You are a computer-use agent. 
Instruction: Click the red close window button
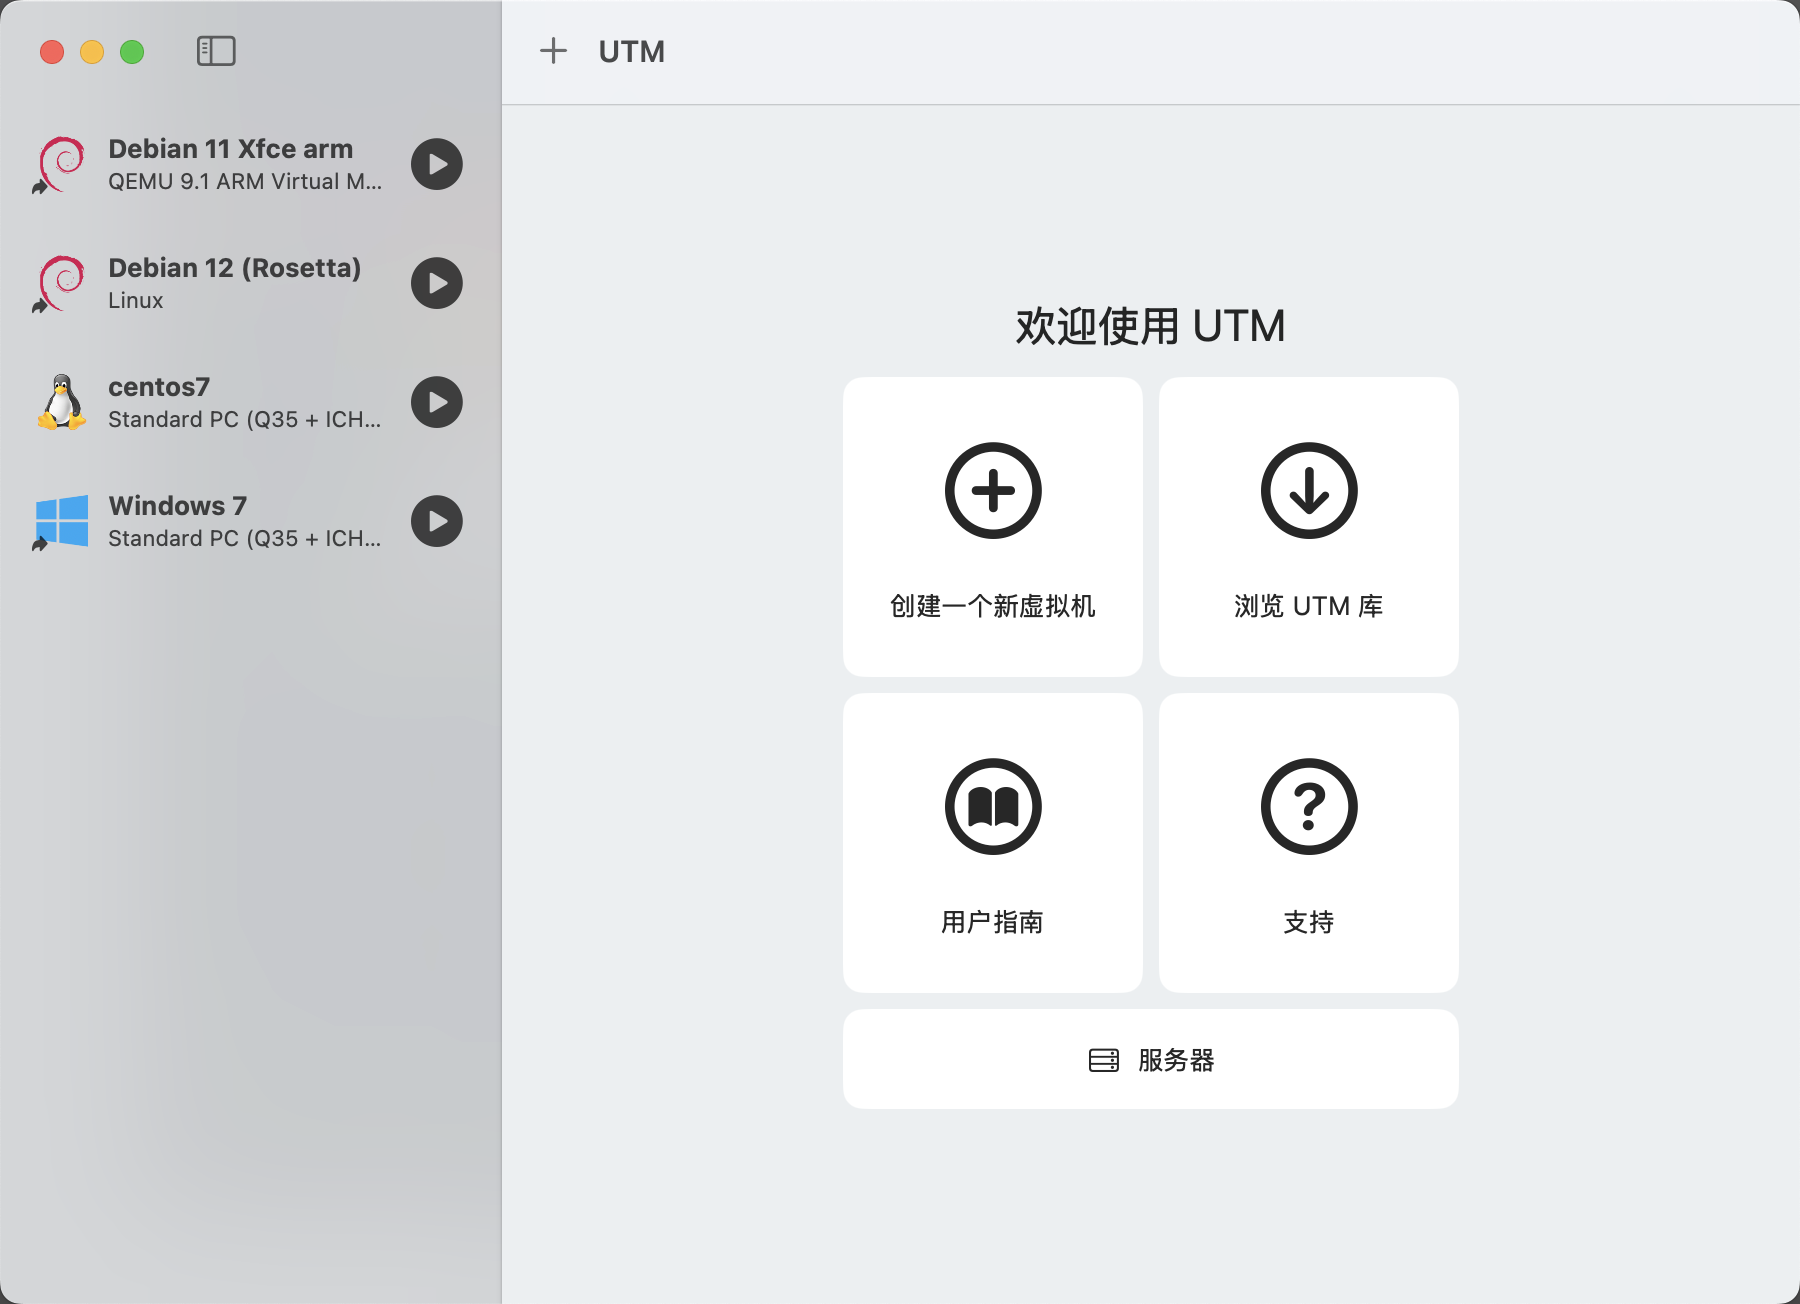tap(52, 52)
